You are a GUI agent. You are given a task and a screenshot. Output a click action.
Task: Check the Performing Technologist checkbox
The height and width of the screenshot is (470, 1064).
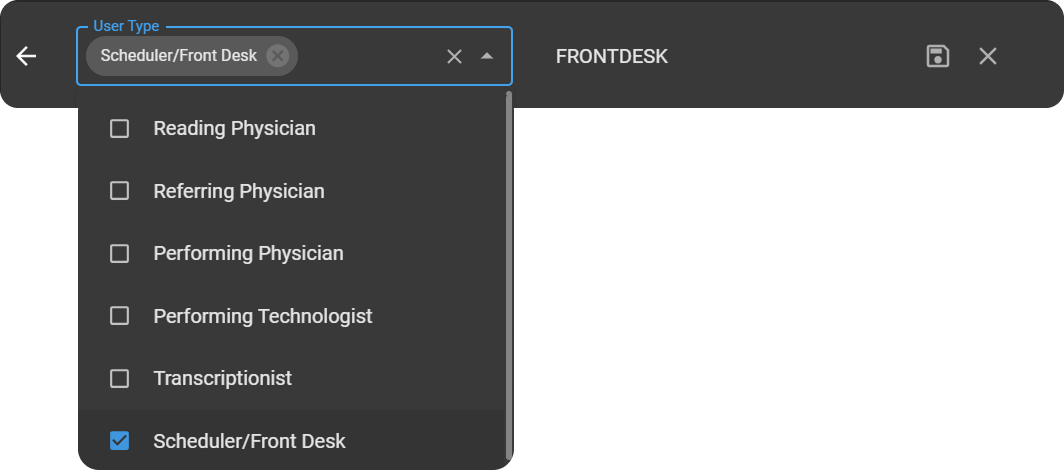click(x=119, y=316)
